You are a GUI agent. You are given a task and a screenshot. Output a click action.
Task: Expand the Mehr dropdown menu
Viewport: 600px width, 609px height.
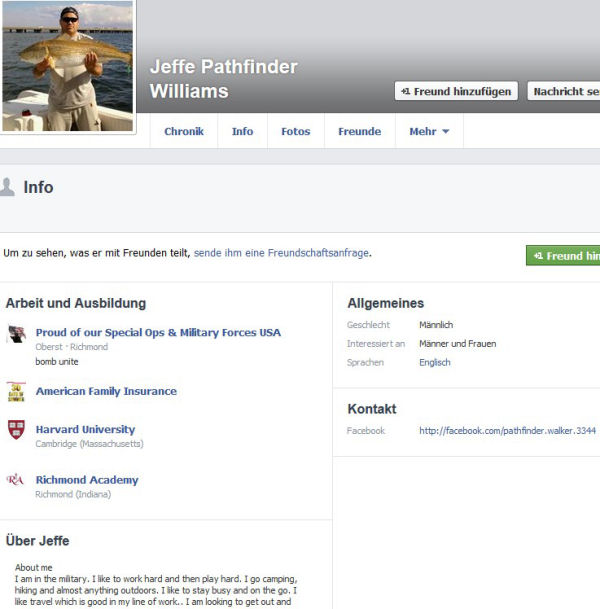click(x=429, y=131)
